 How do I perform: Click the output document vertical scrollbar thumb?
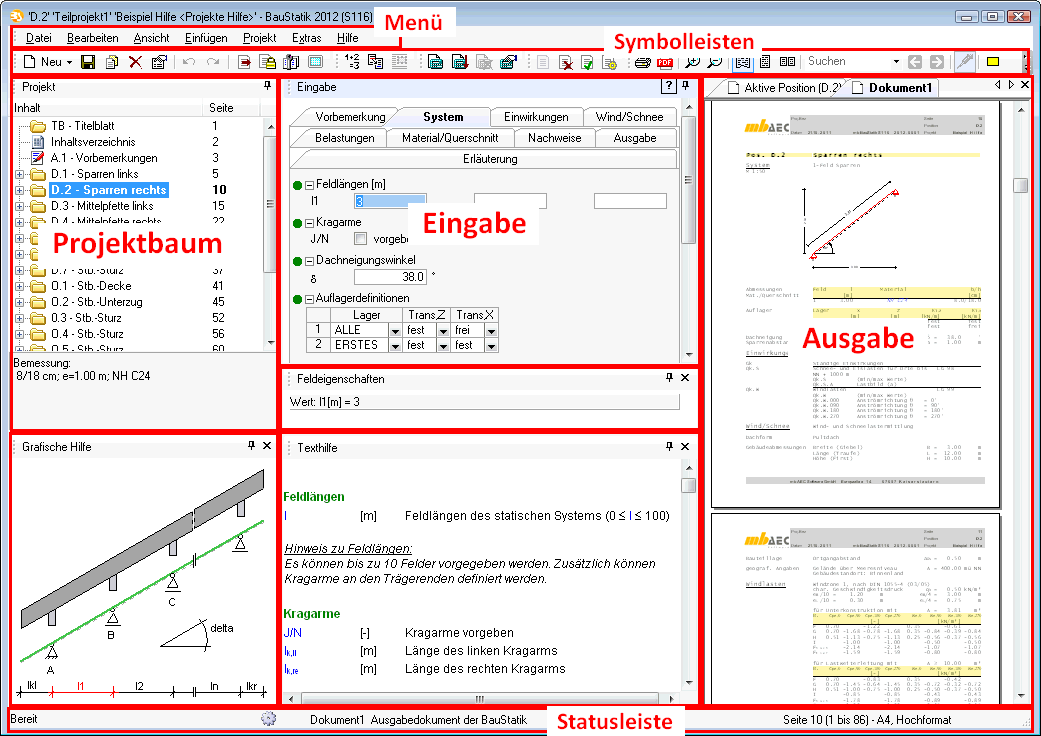click(x=1020, y=185)
